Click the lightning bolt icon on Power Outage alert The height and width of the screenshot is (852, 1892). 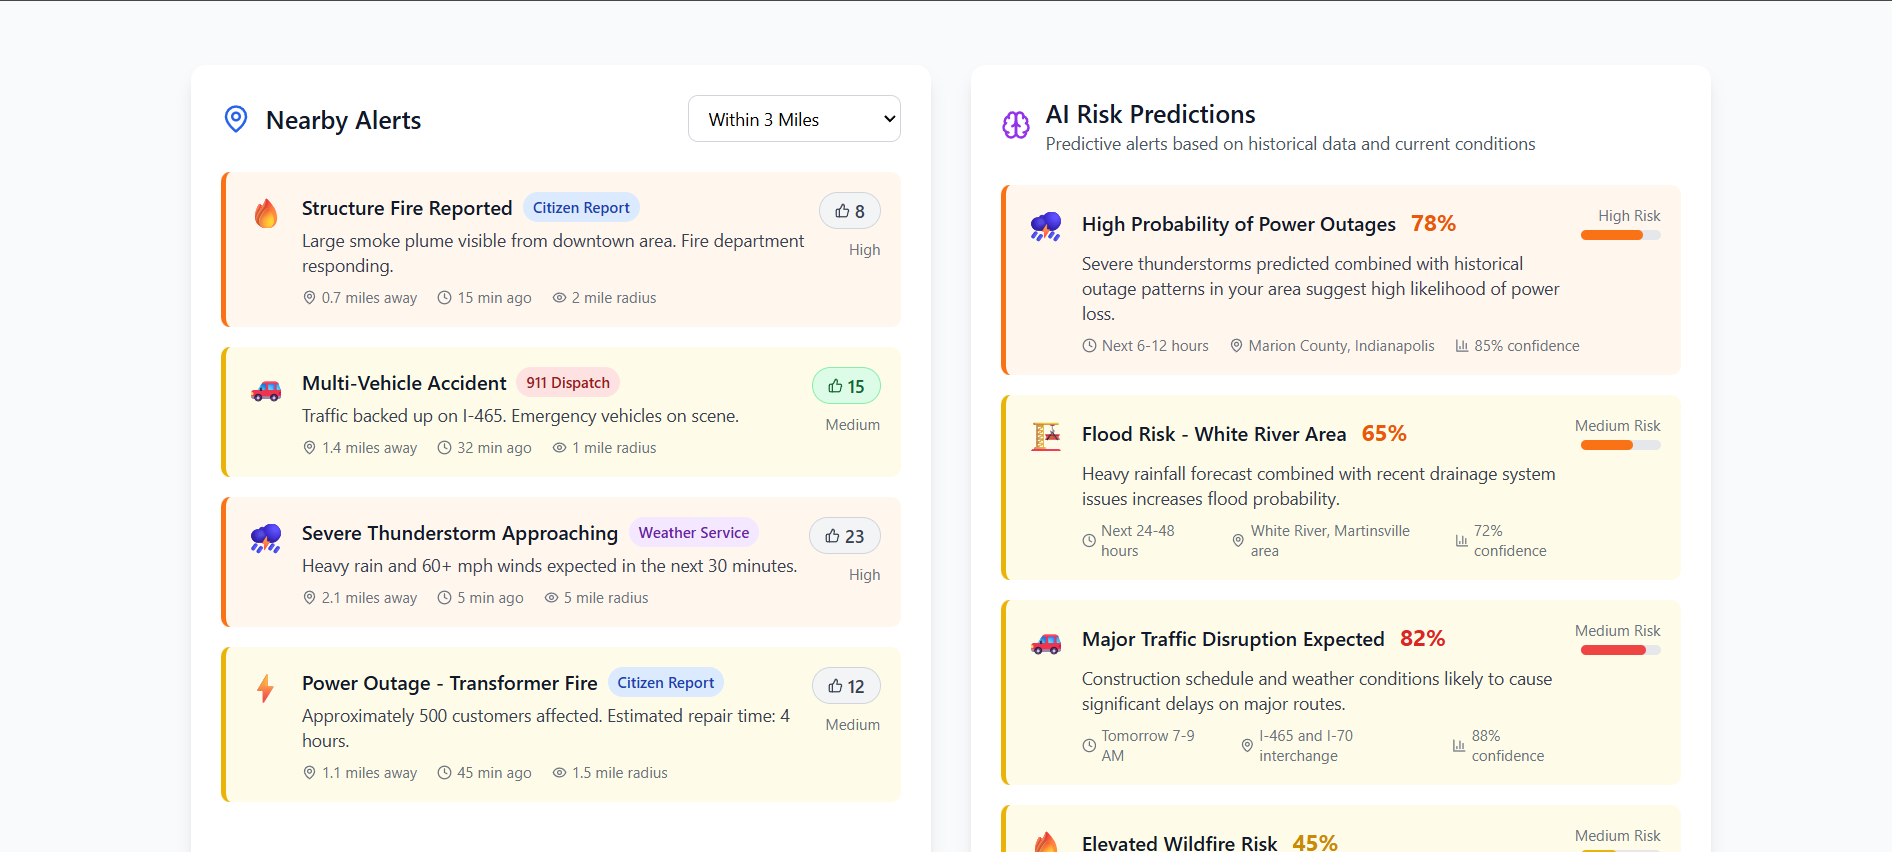pyautogui.click(x=265, y=688)
